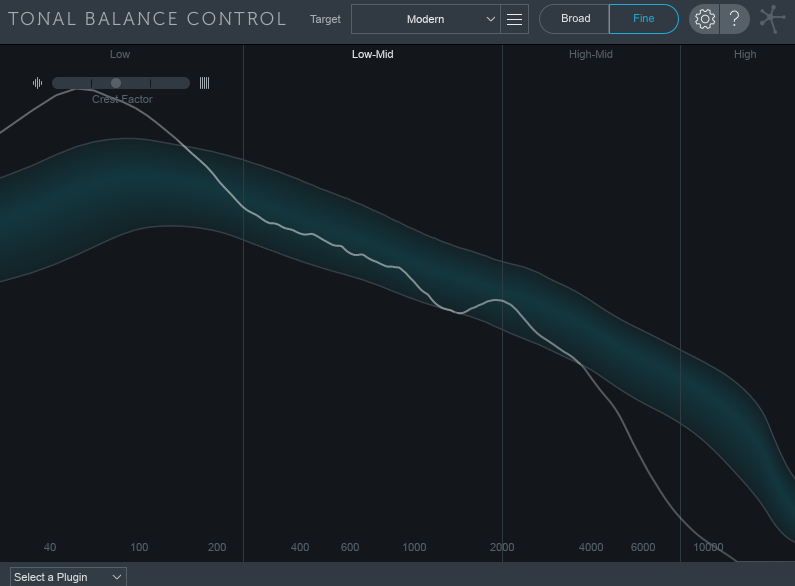795x586 pixels.
Task: Open the target preset menu icon
Action: coord(514,19)
